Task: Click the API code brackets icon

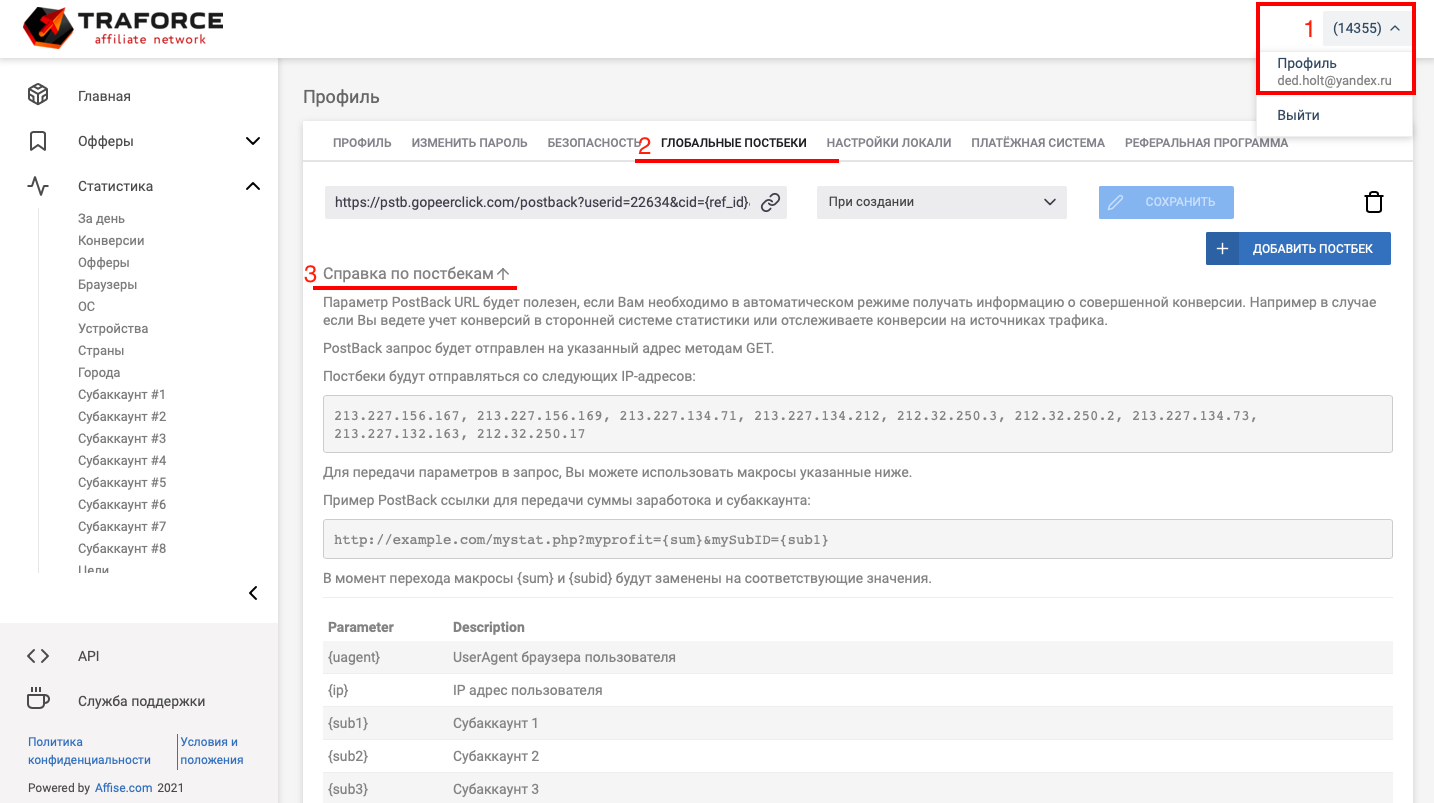Action: 38,656
